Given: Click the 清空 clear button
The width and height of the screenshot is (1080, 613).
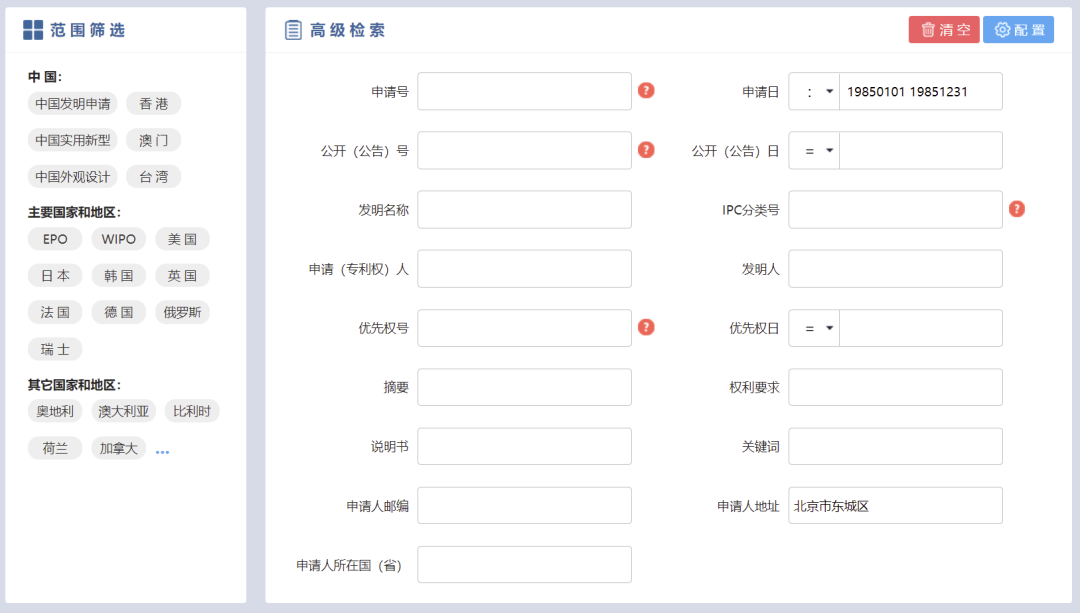Looking at the screenshot, I should click(943, 29).
